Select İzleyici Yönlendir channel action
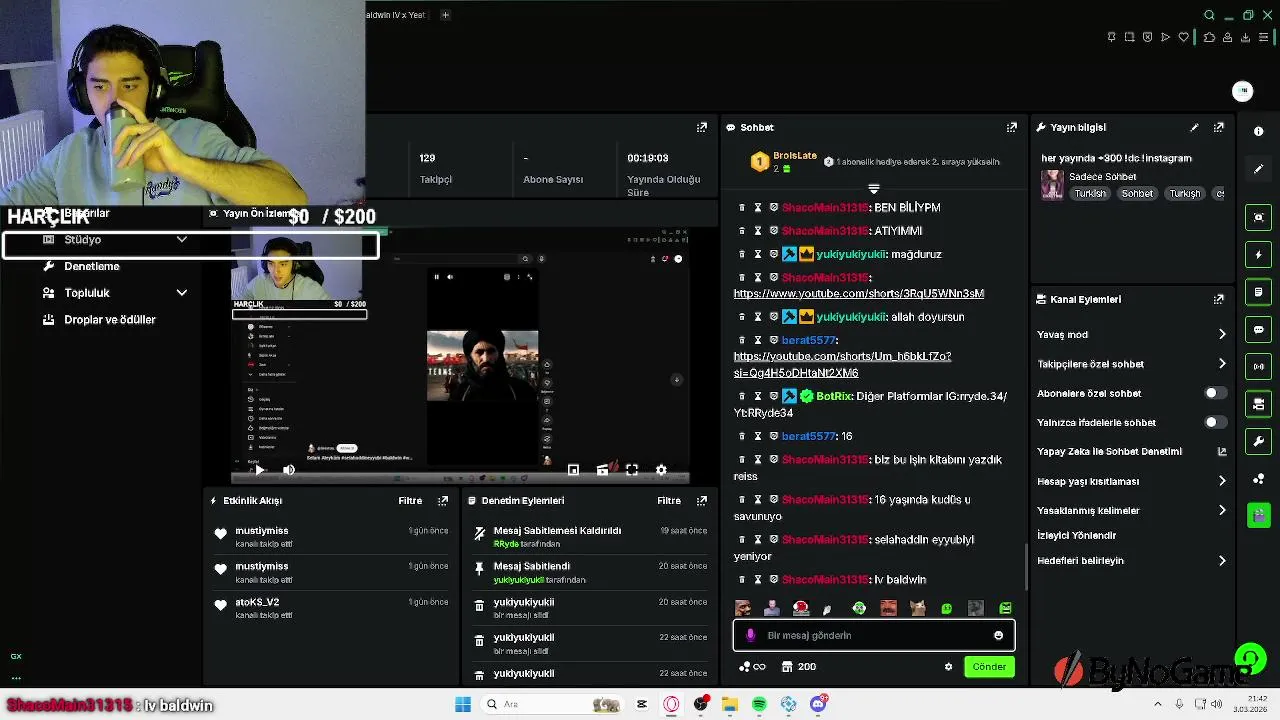The width and height of the screenshot is (1280, 720). point(1076,535)
